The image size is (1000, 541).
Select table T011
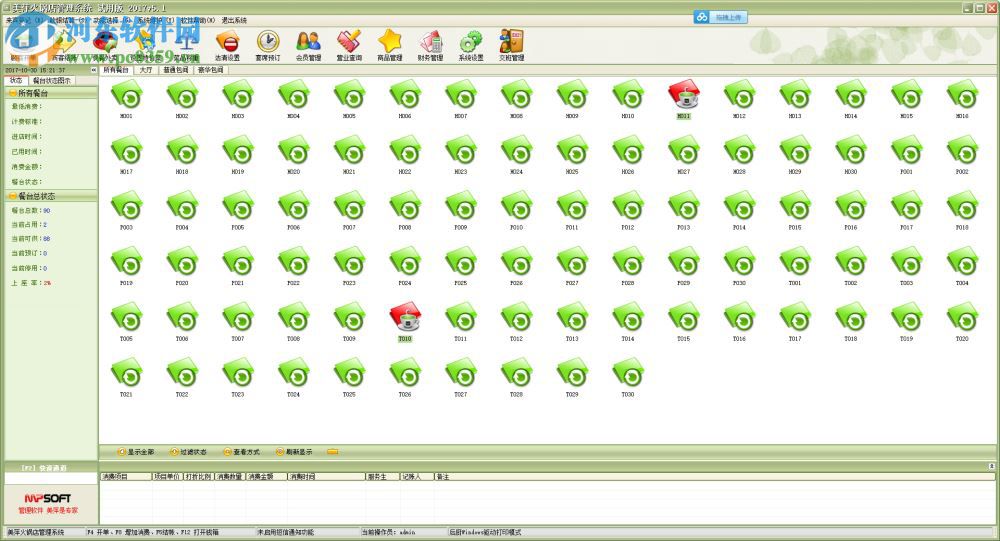[460, 322]
